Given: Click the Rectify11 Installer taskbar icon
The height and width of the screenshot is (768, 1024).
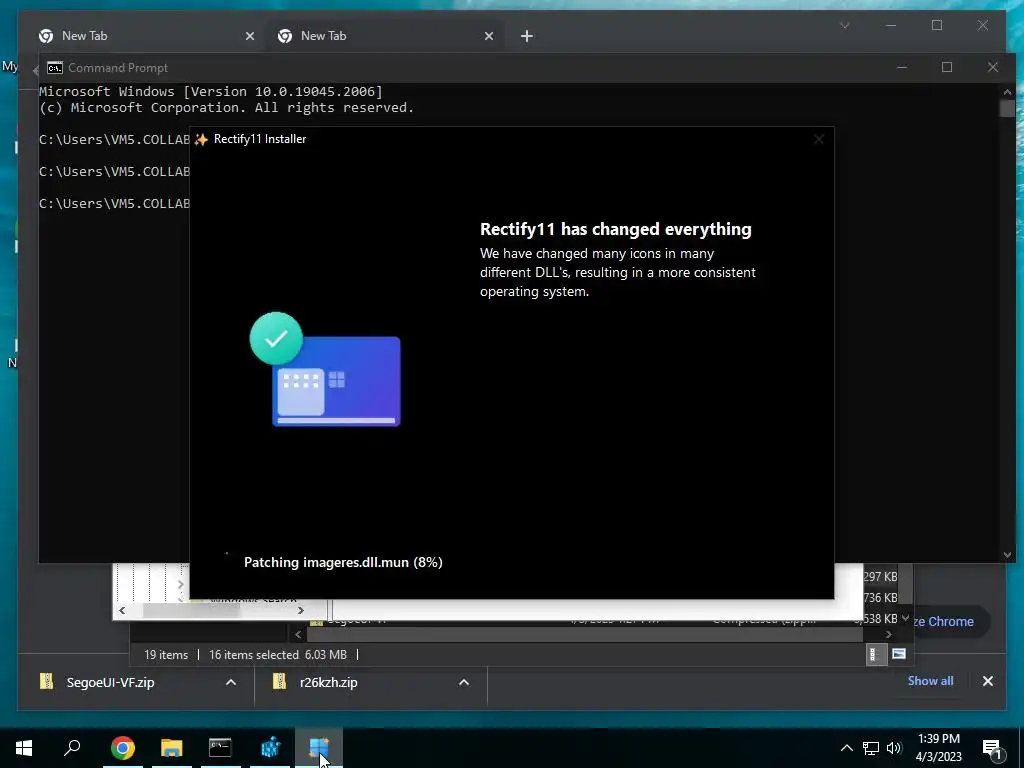Looking at the screenshot, I should [319, 748].
